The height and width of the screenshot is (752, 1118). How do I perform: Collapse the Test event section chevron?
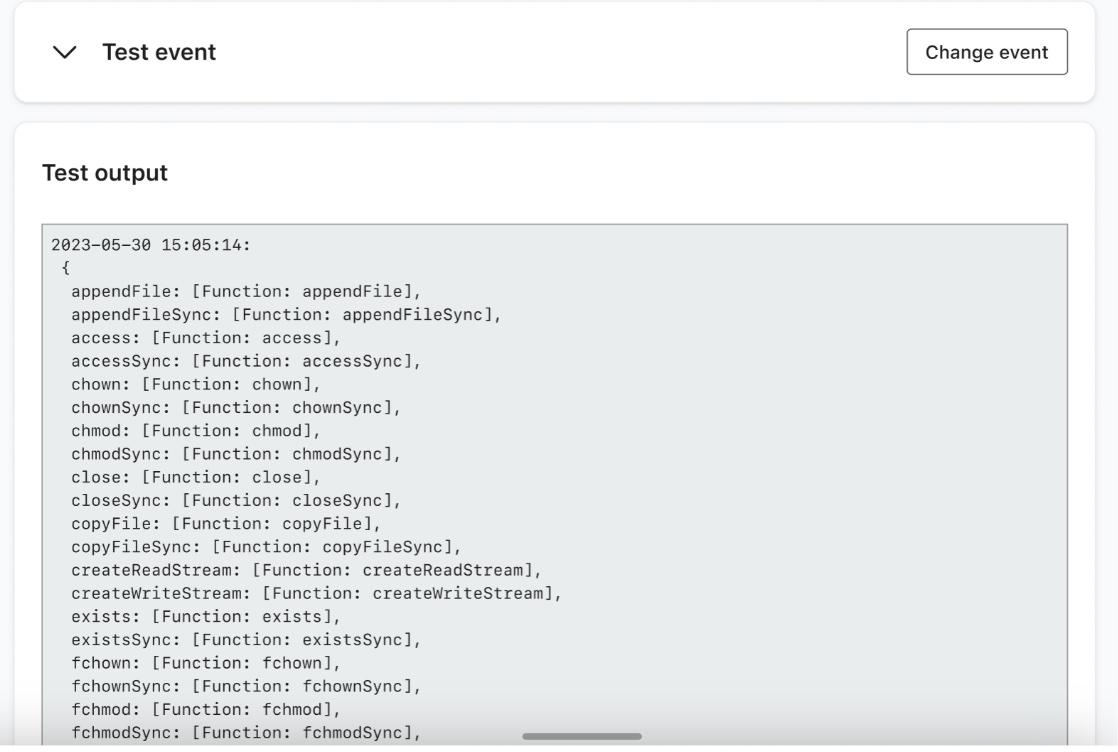point(67,53)
